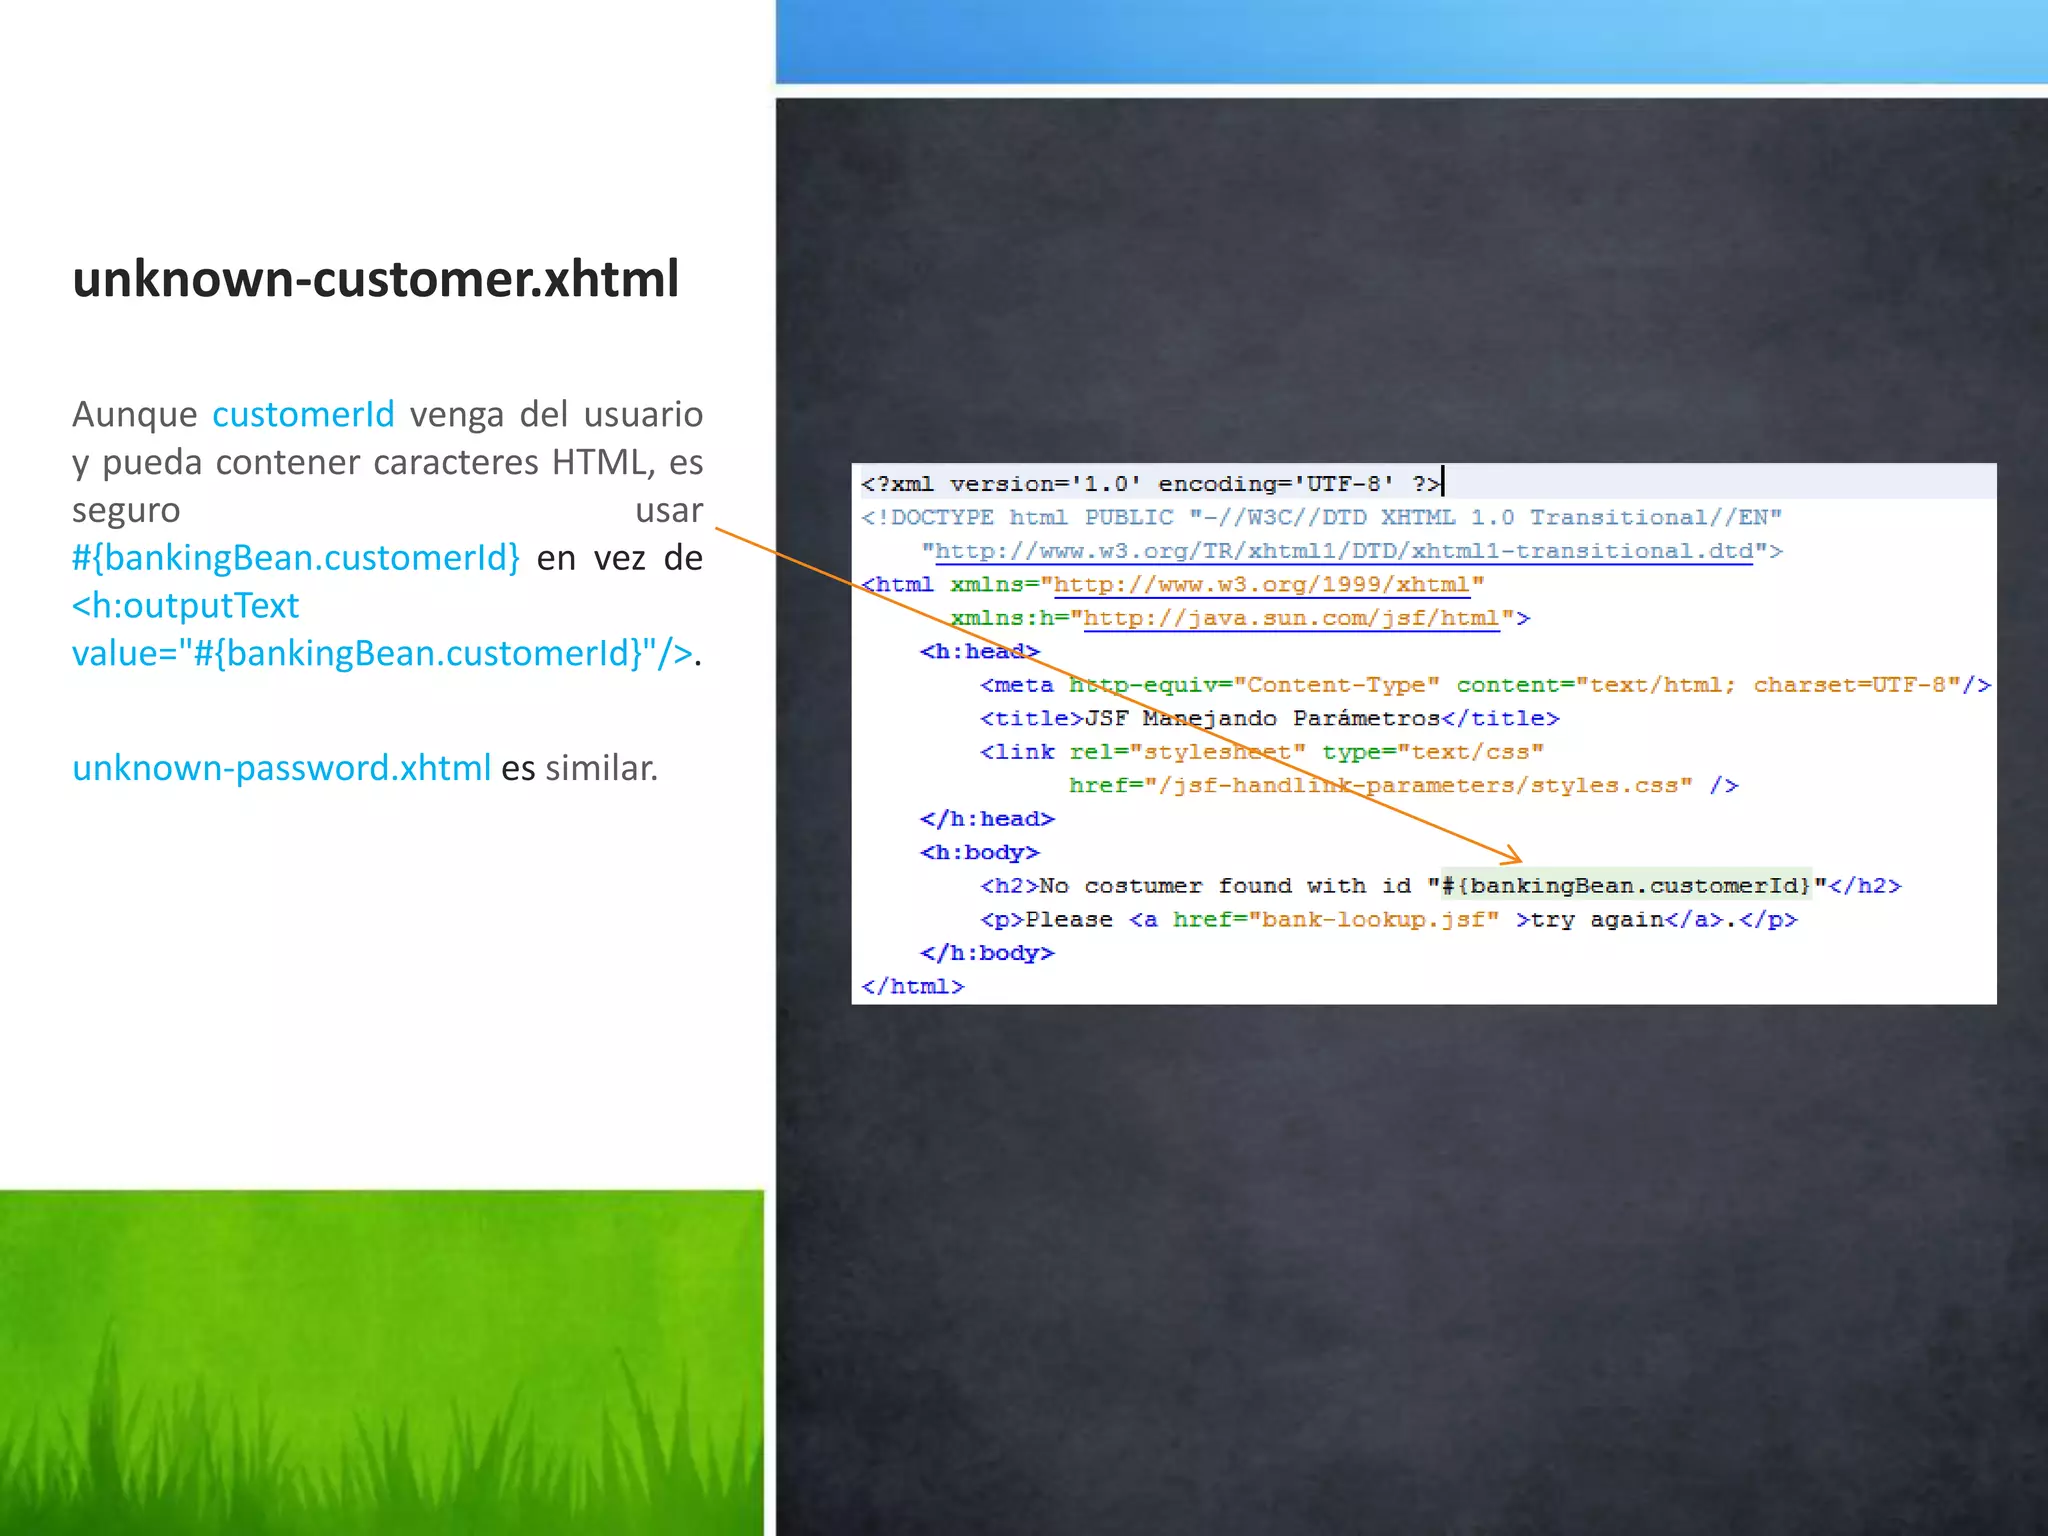Click the opening '<h:head>' tag in the code

pyautogui.click(x=980, y=652)
